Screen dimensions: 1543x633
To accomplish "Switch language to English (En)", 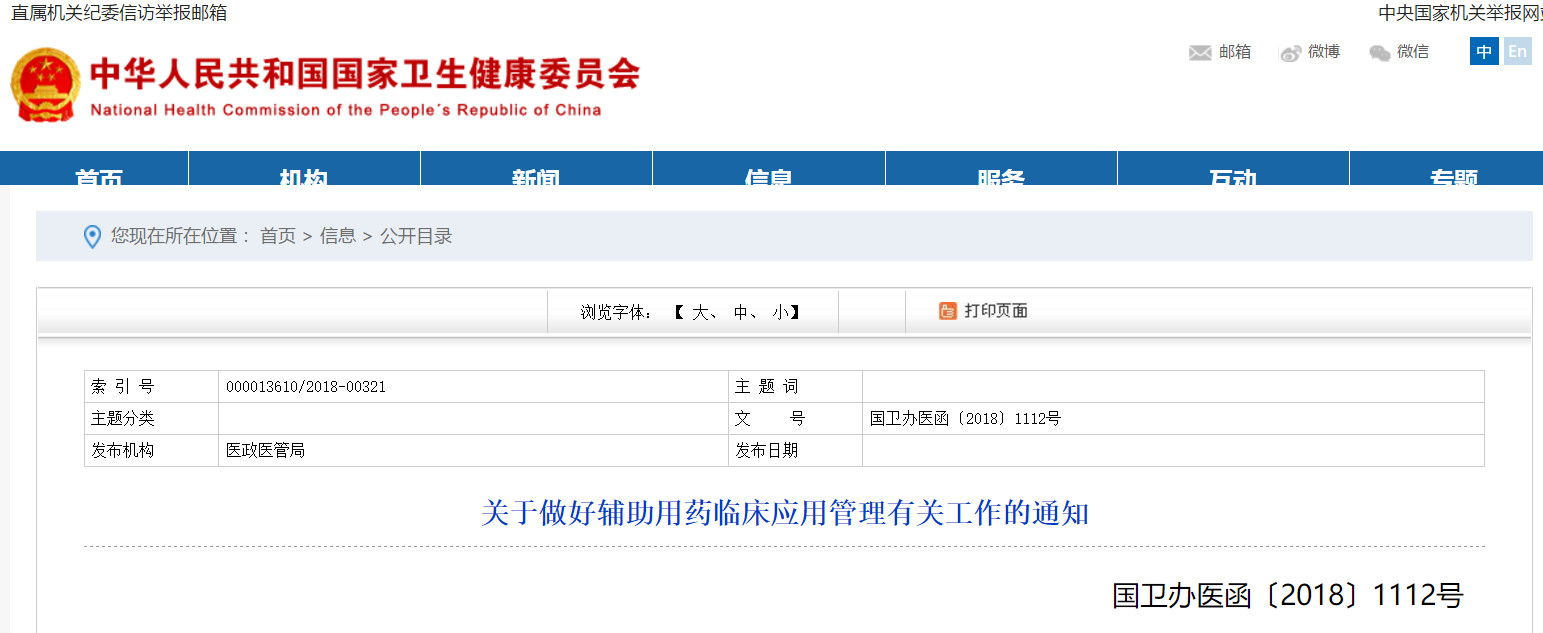I will [x=1517, y=52].
